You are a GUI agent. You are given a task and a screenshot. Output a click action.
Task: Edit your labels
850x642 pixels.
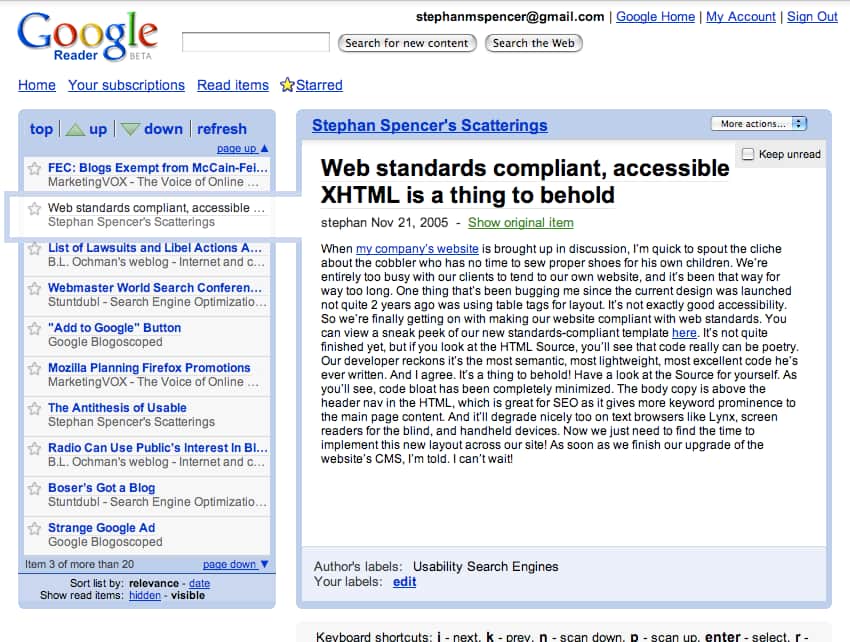point(404,582)
